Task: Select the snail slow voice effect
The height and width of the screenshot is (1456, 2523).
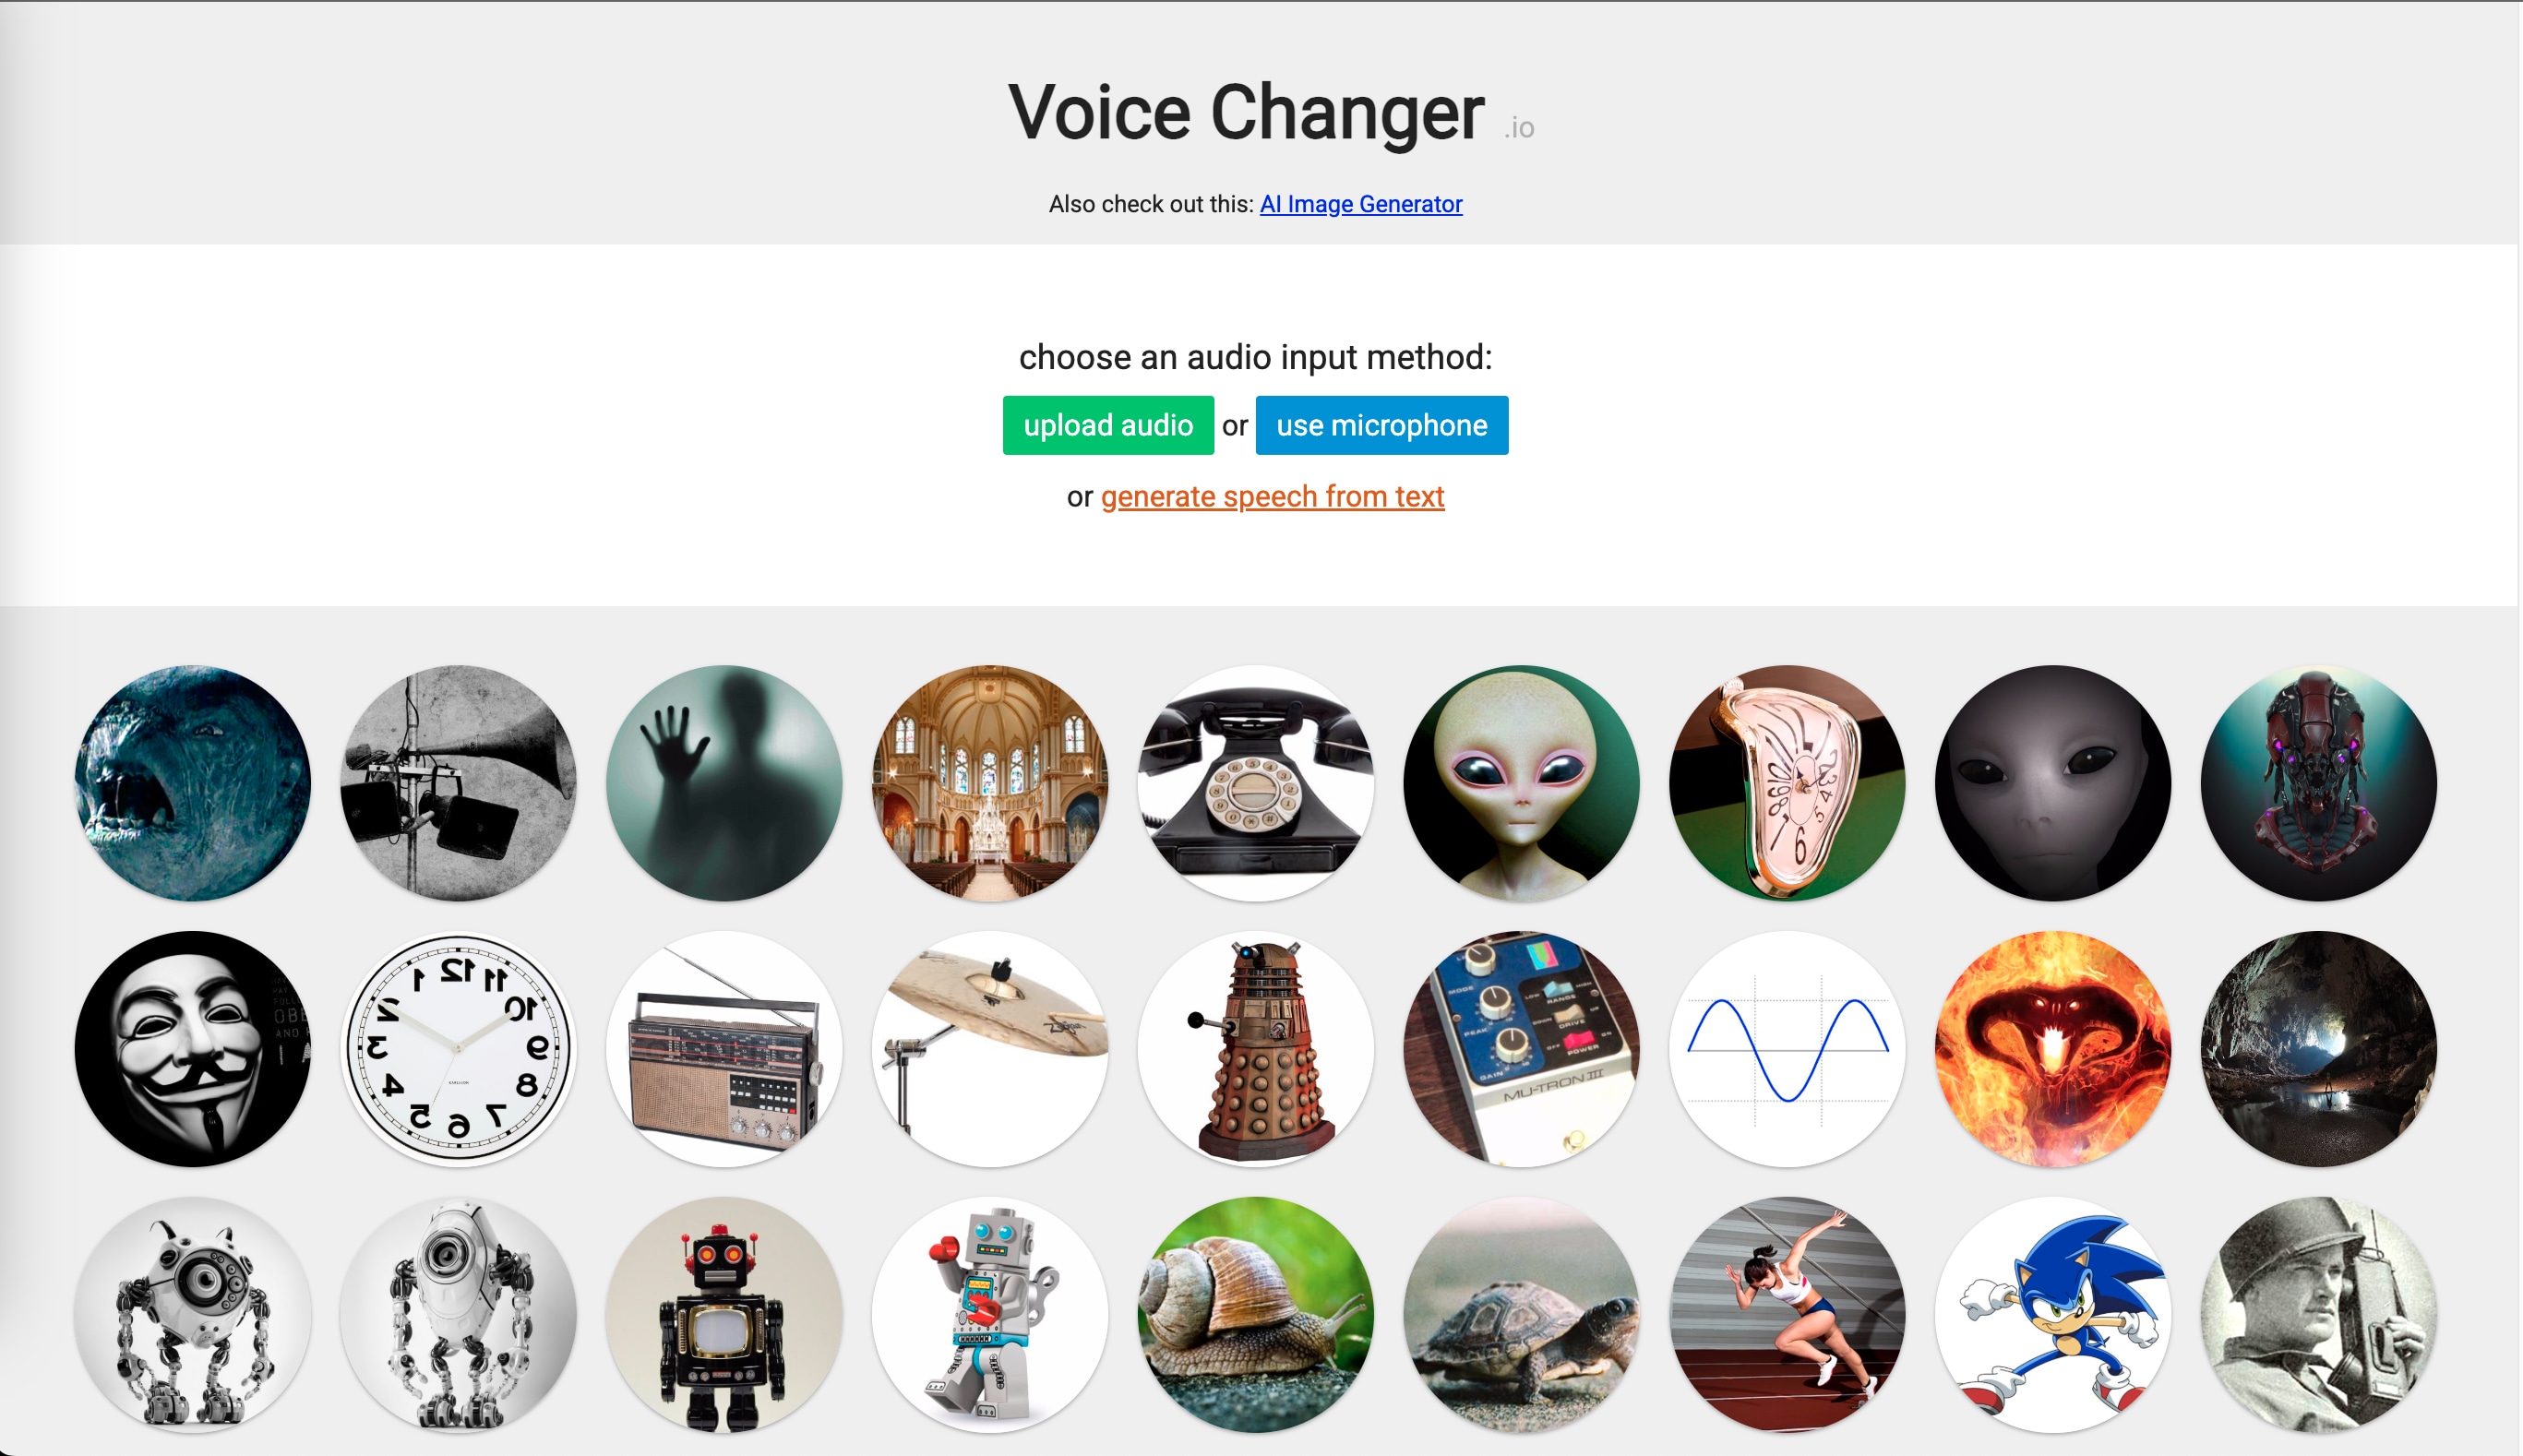Action: (1256, 1315)
